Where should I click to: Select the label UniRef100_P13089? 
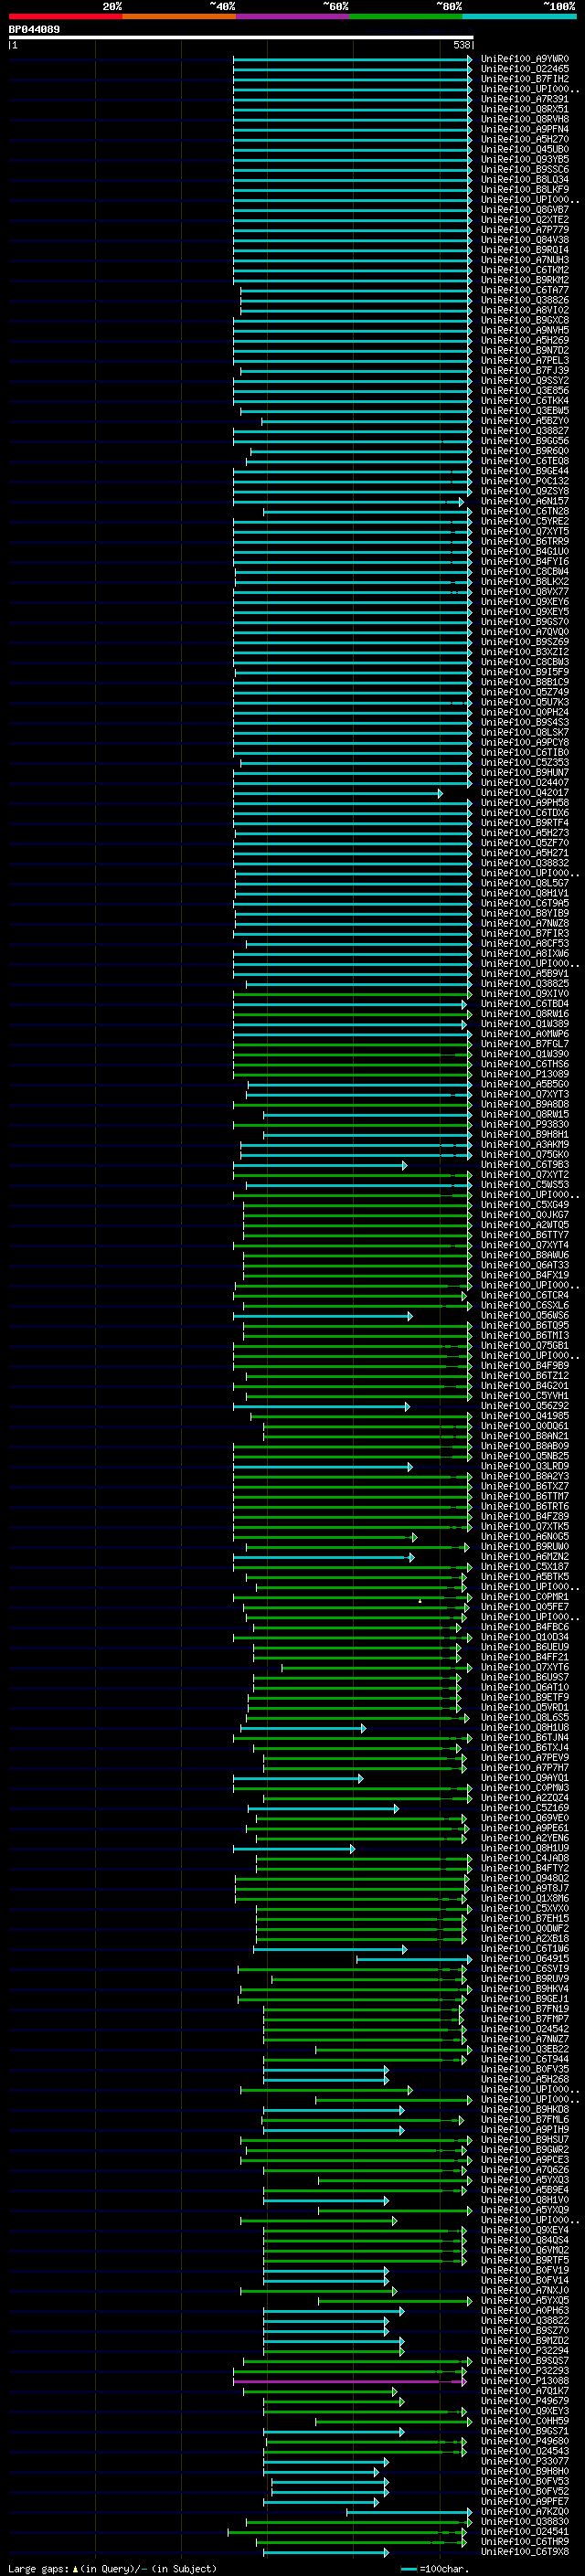coord(525,1074)
